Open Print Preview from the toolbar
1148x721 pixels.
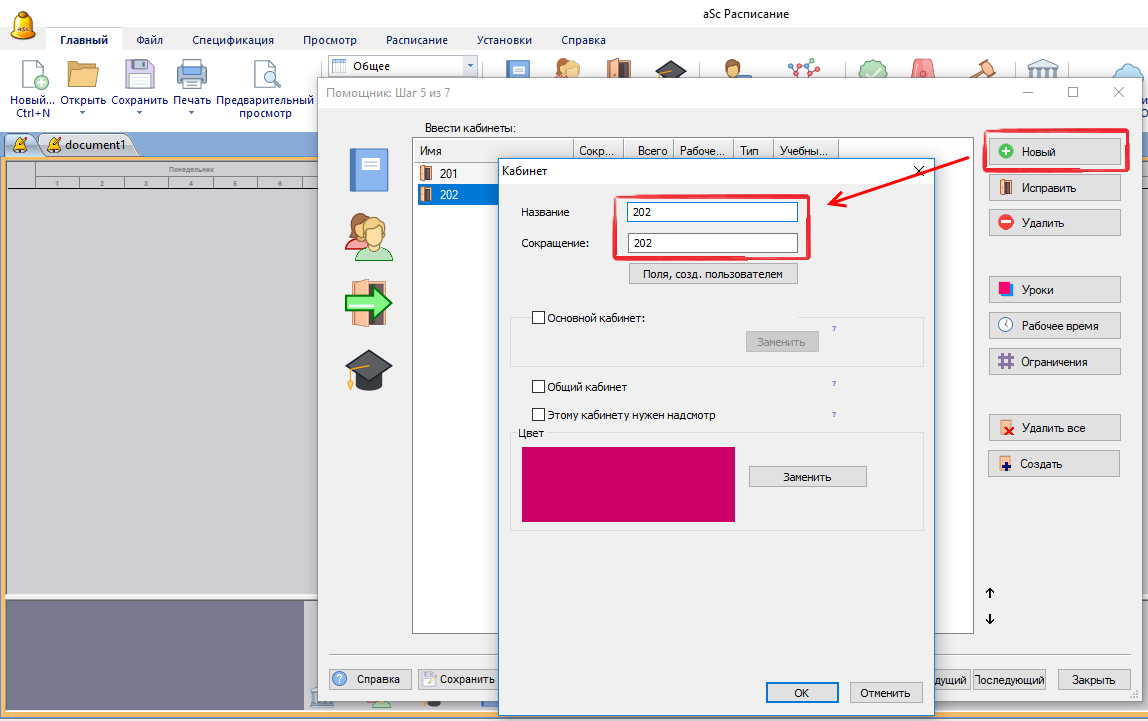pyautogui.click(x=265, y=76)
